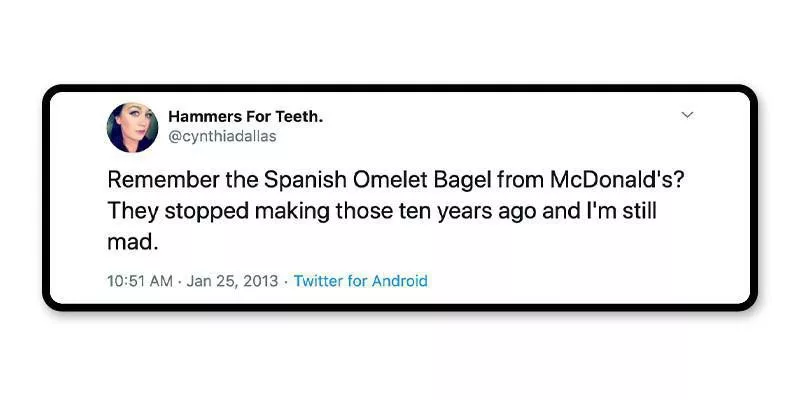Open the tweet options chevron menu
This screenshot has height=400, width=800.
point(687,115)
